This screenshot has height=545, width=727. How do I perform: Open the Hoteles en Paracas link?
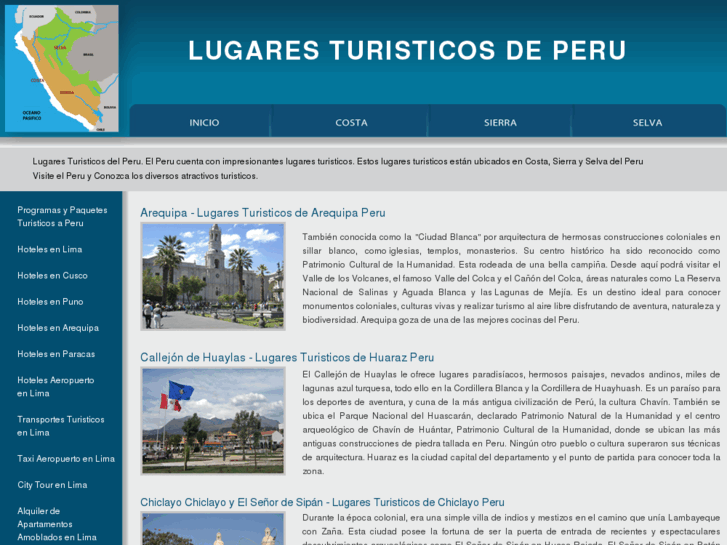(56, 354)
